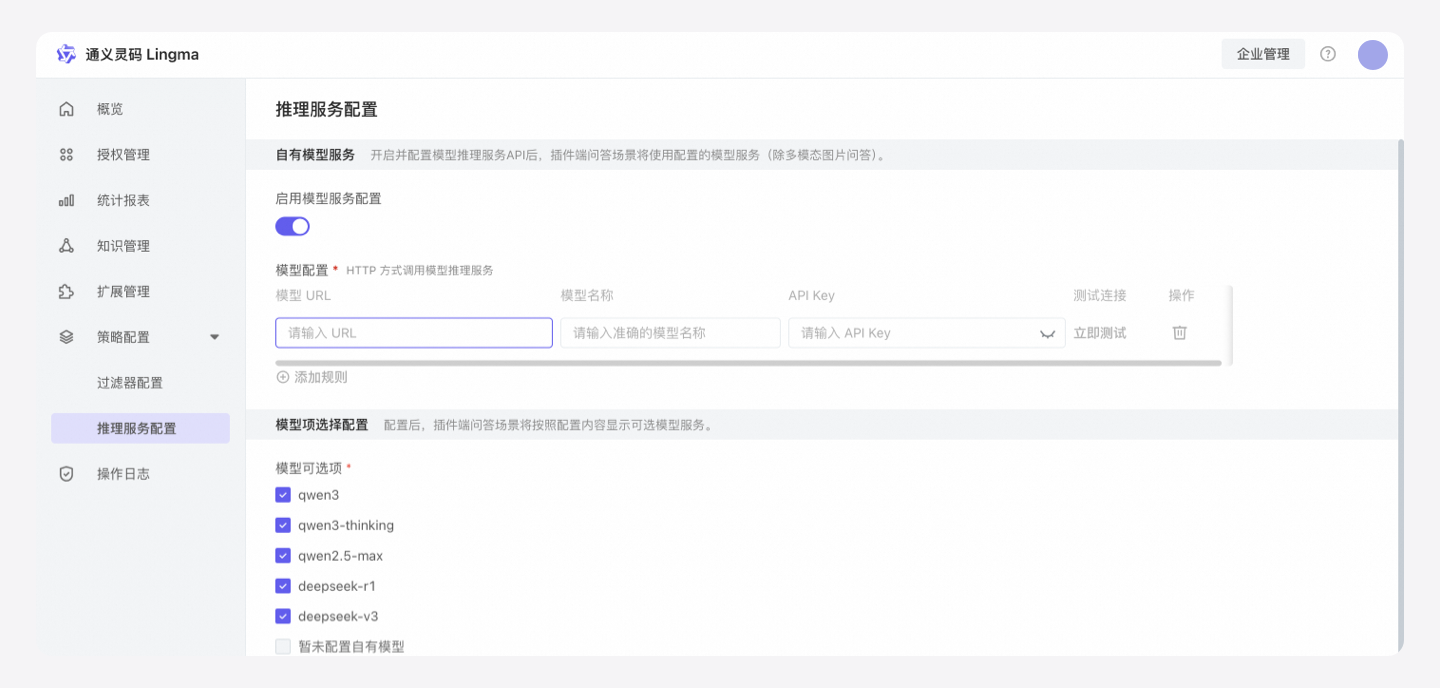Click the 暂未配置自有模型 checkbox
This screenshot has height=688, width=1440.
(283, 647)
